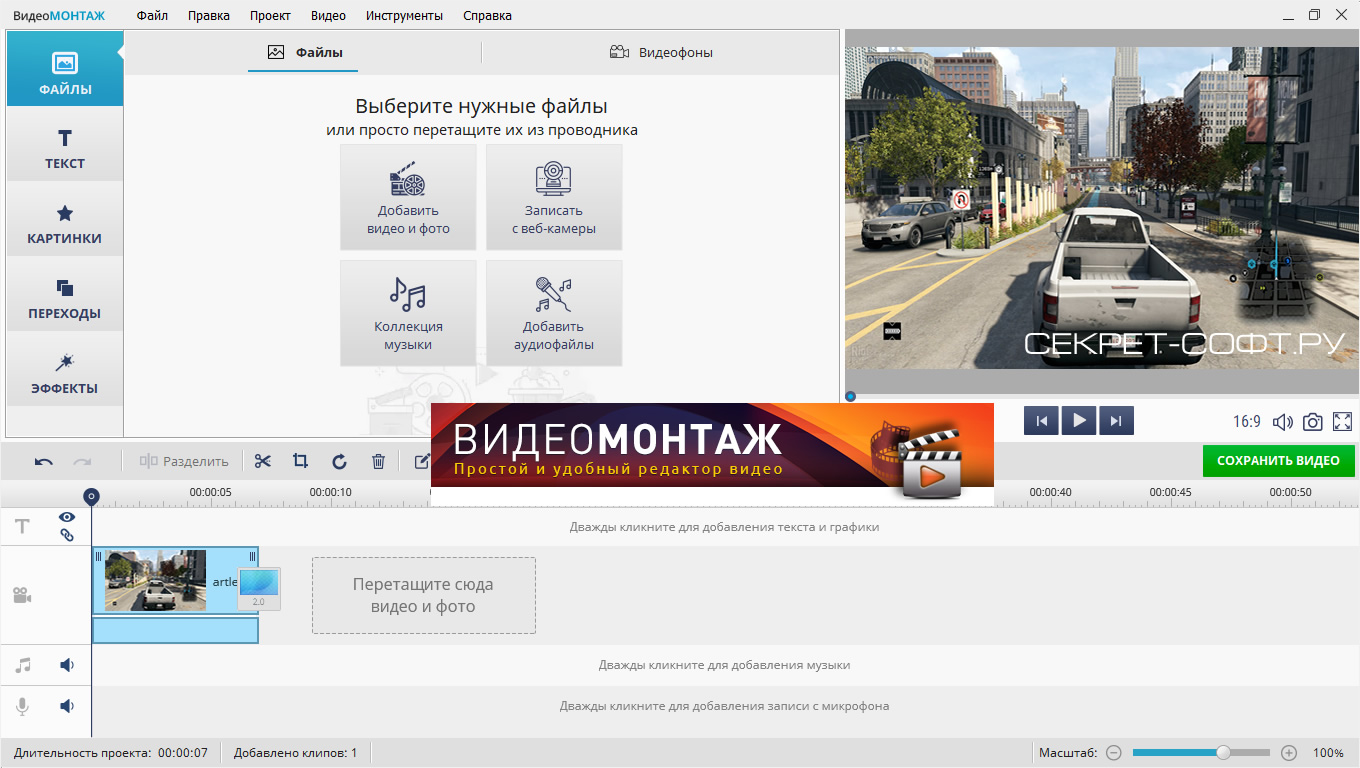Toggle the text track link icon
Image resolution: width=1360 pixels, height=768 pixels.
click(x=67, y=535)
